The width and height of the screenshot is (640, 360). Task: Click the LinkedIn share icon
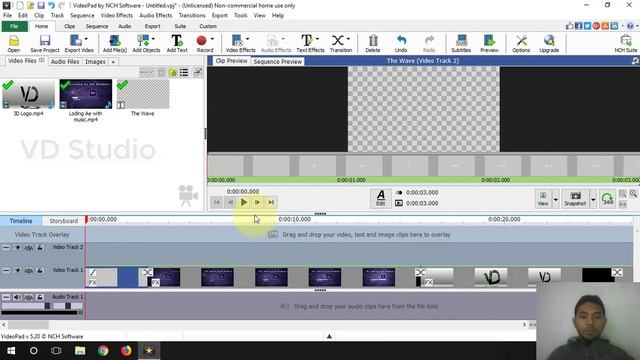click(x=614, y=26)
